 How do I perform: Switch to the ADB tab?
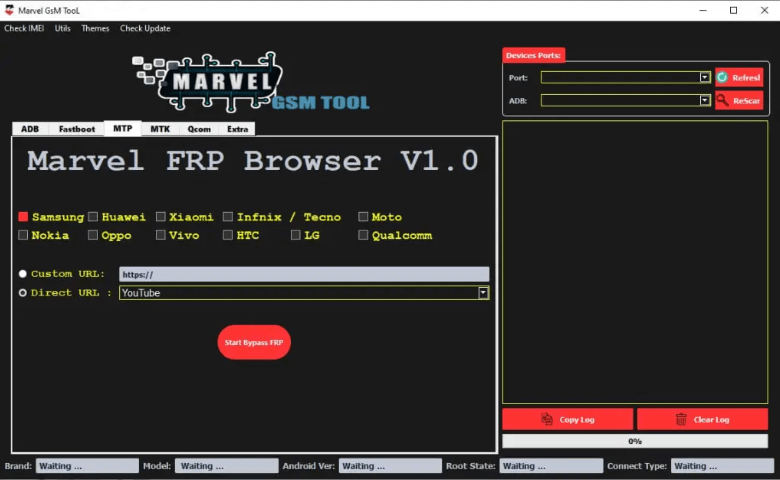click(x=30, y=129)
